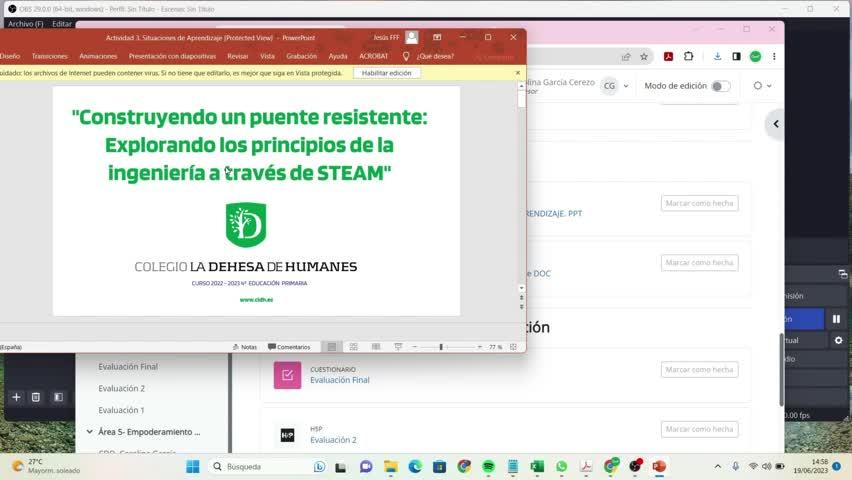This screenshot has height=480, width=852.
Task: Click OBS add scene plus icon
Action: tap(16, 397)
